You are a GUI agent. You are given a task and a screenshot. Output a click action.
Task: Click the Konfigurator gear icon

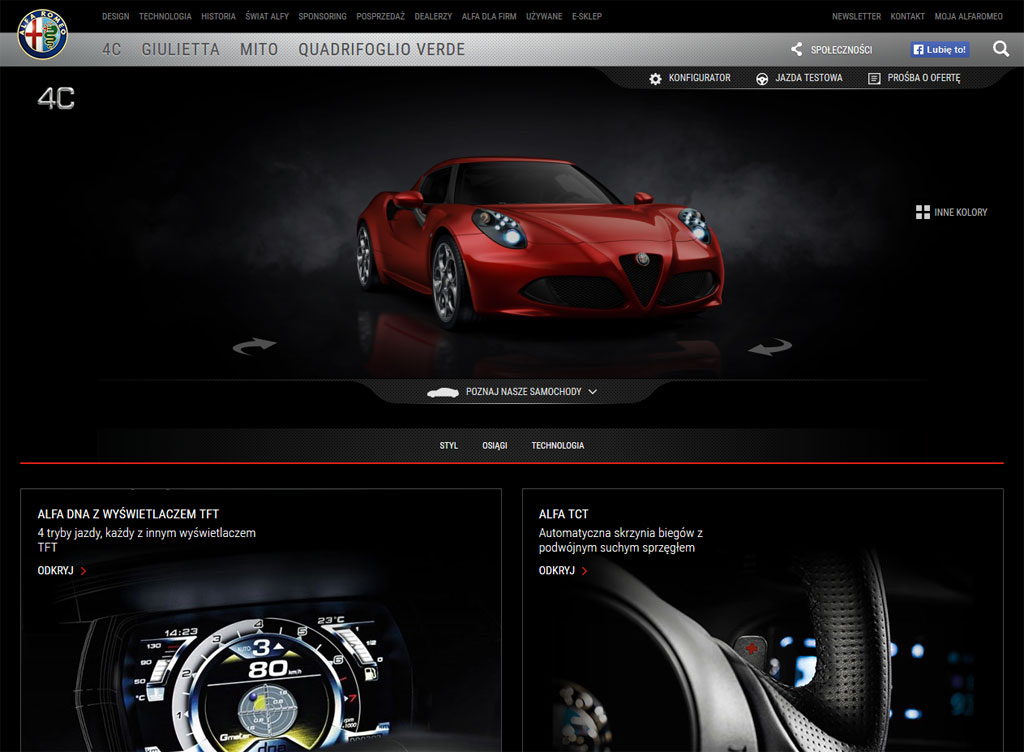(656, 78)
